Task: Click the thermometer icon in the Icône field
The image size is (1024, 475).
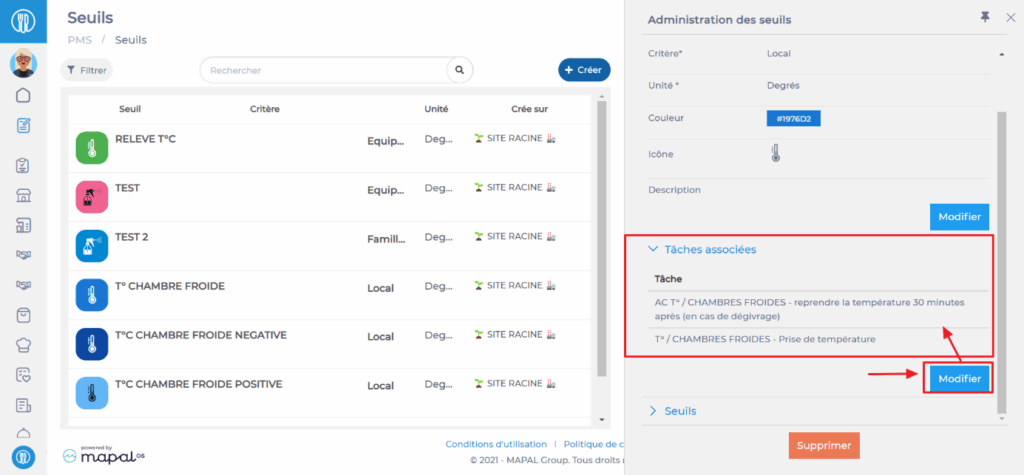Action: click(x=775, y=154)
